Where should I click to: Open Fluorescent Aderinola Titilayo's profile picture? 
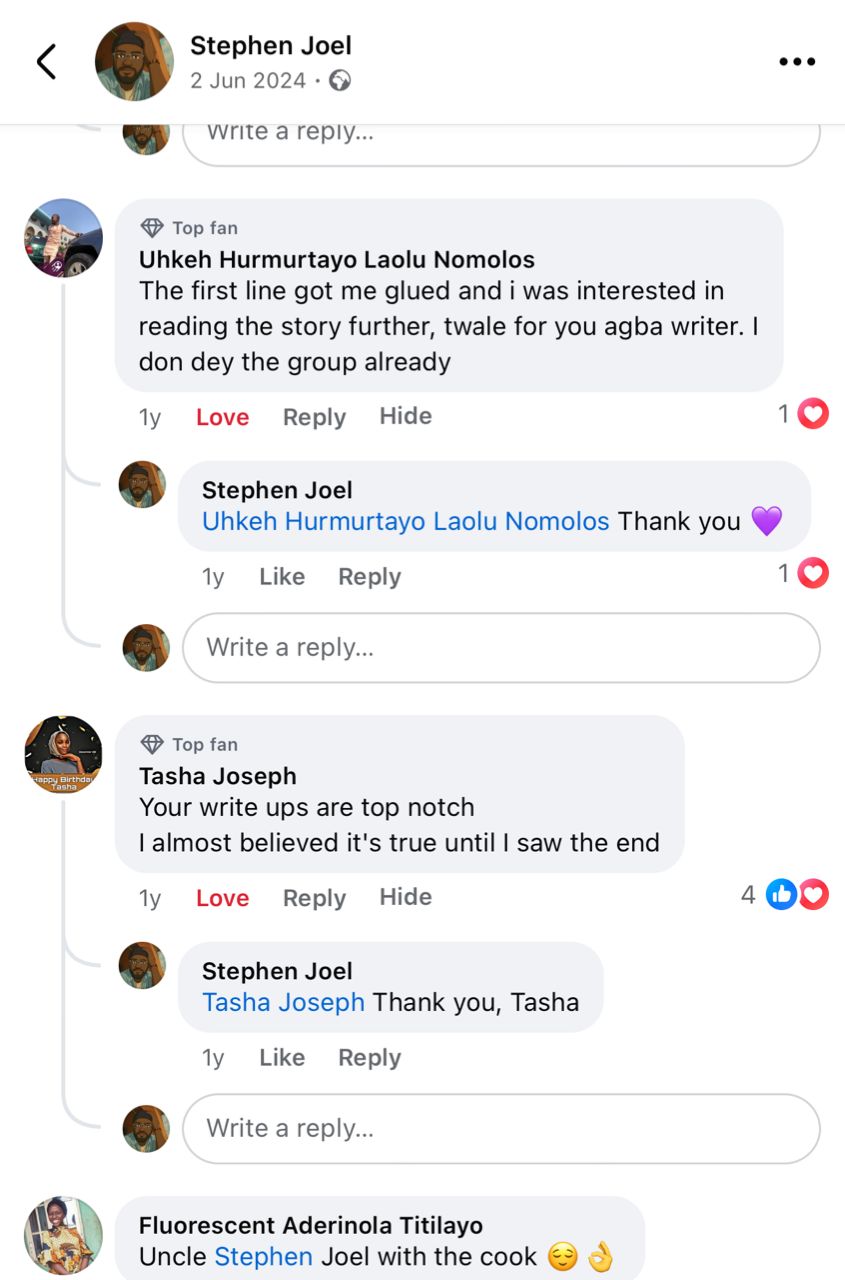pyautogui.click(x=64, y=1235)
